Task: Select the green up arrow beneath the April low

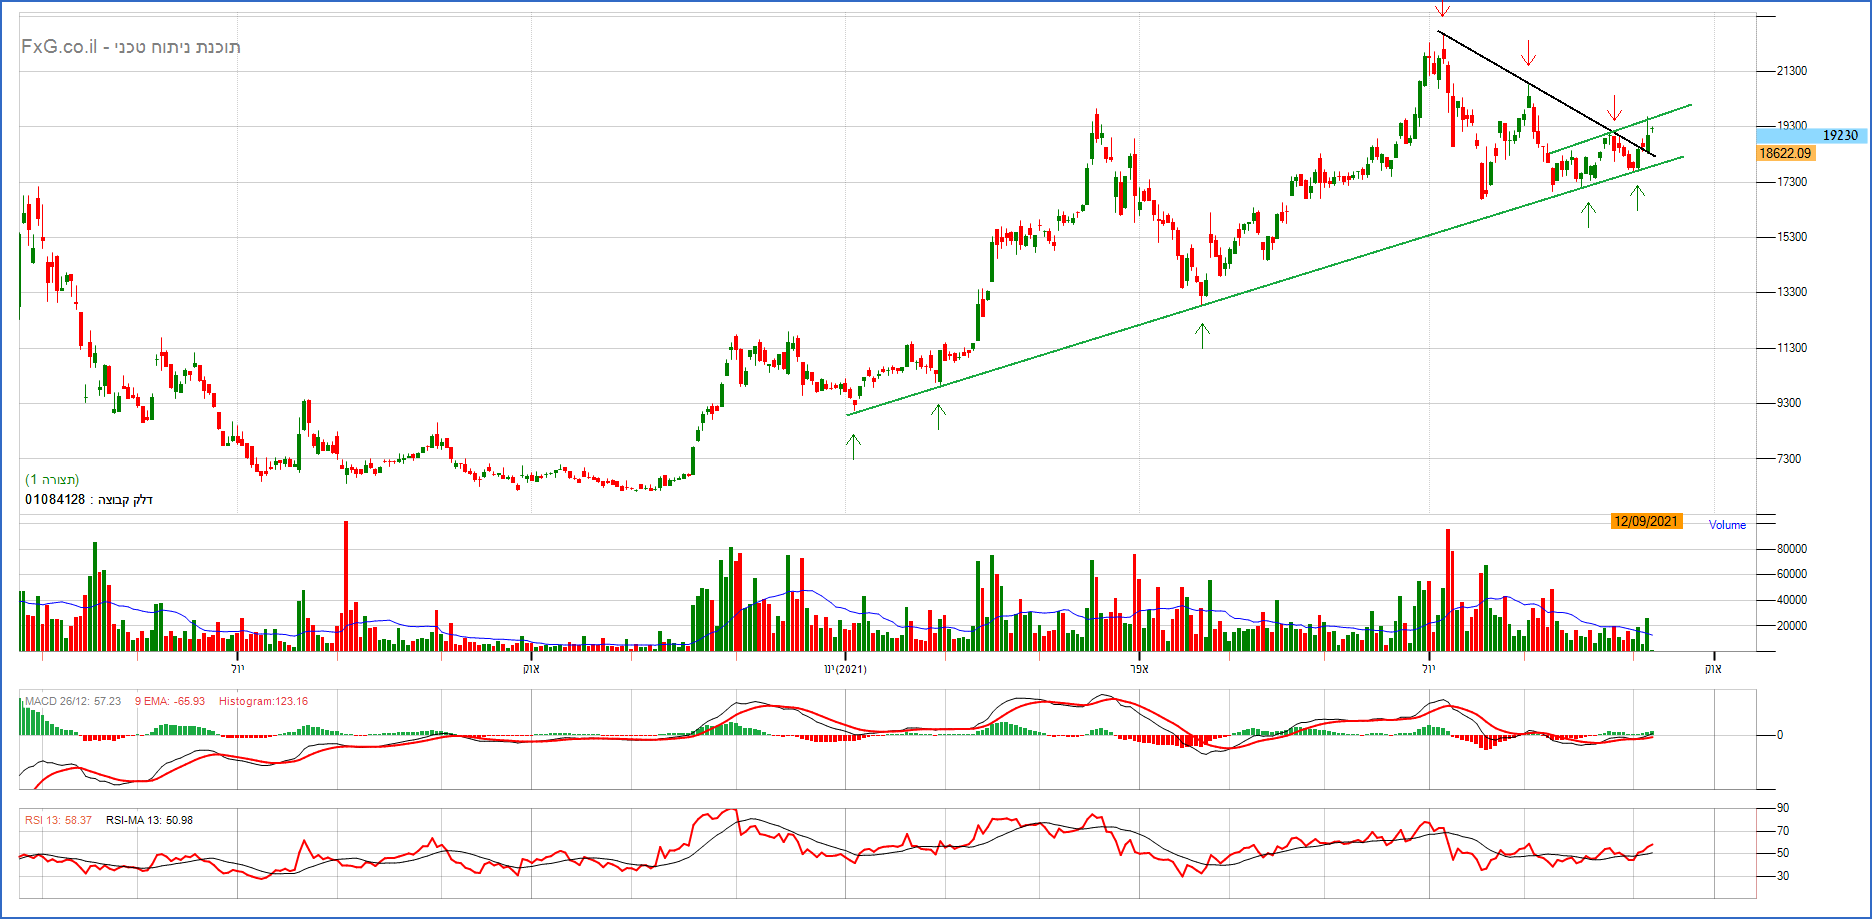Action: click(x=1203, y=335)
